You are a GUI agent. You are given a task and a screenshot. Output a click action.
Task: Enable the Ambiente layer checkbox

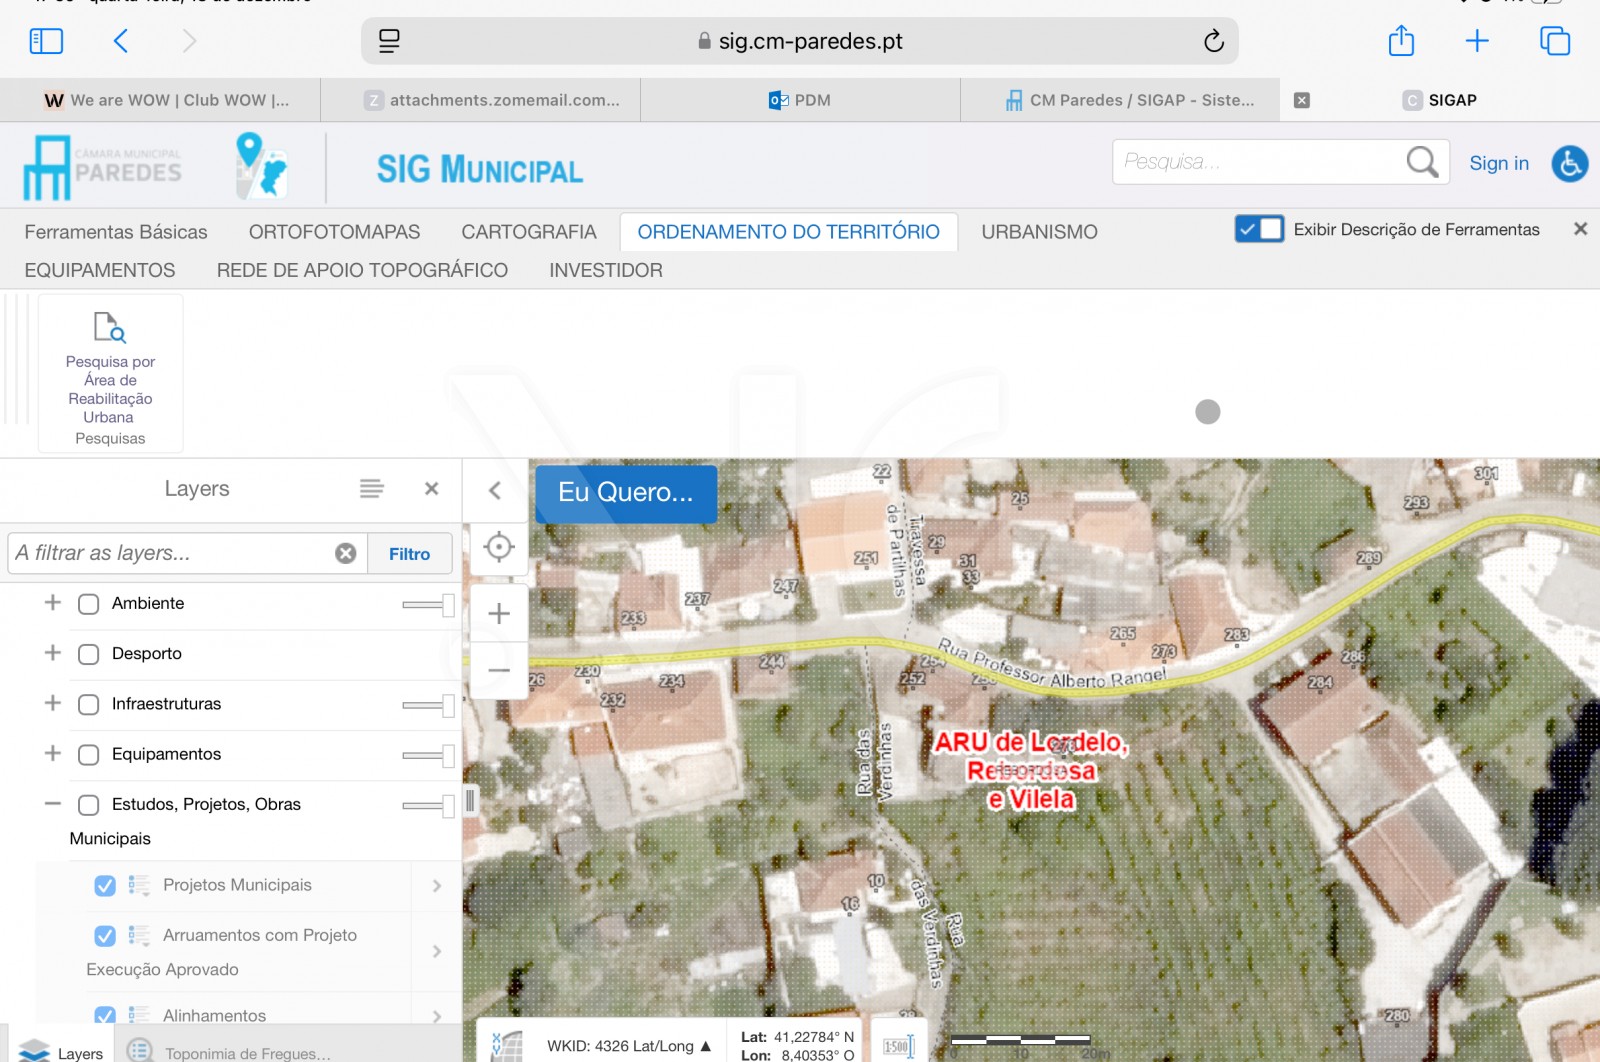(x=89, y=604)
